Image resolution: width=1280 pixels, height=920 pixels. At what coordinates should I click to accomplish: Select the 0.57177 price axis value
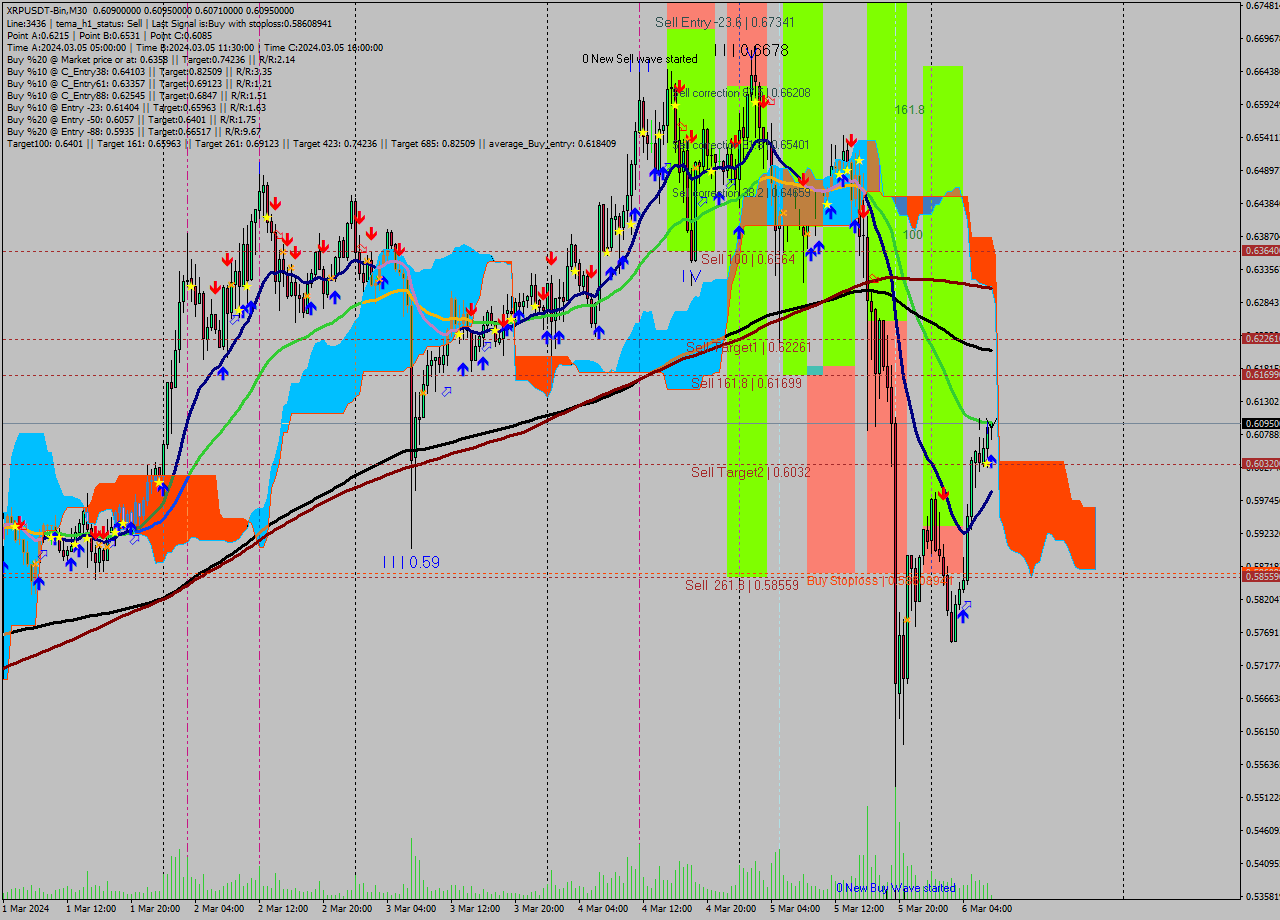(1262, 665)
